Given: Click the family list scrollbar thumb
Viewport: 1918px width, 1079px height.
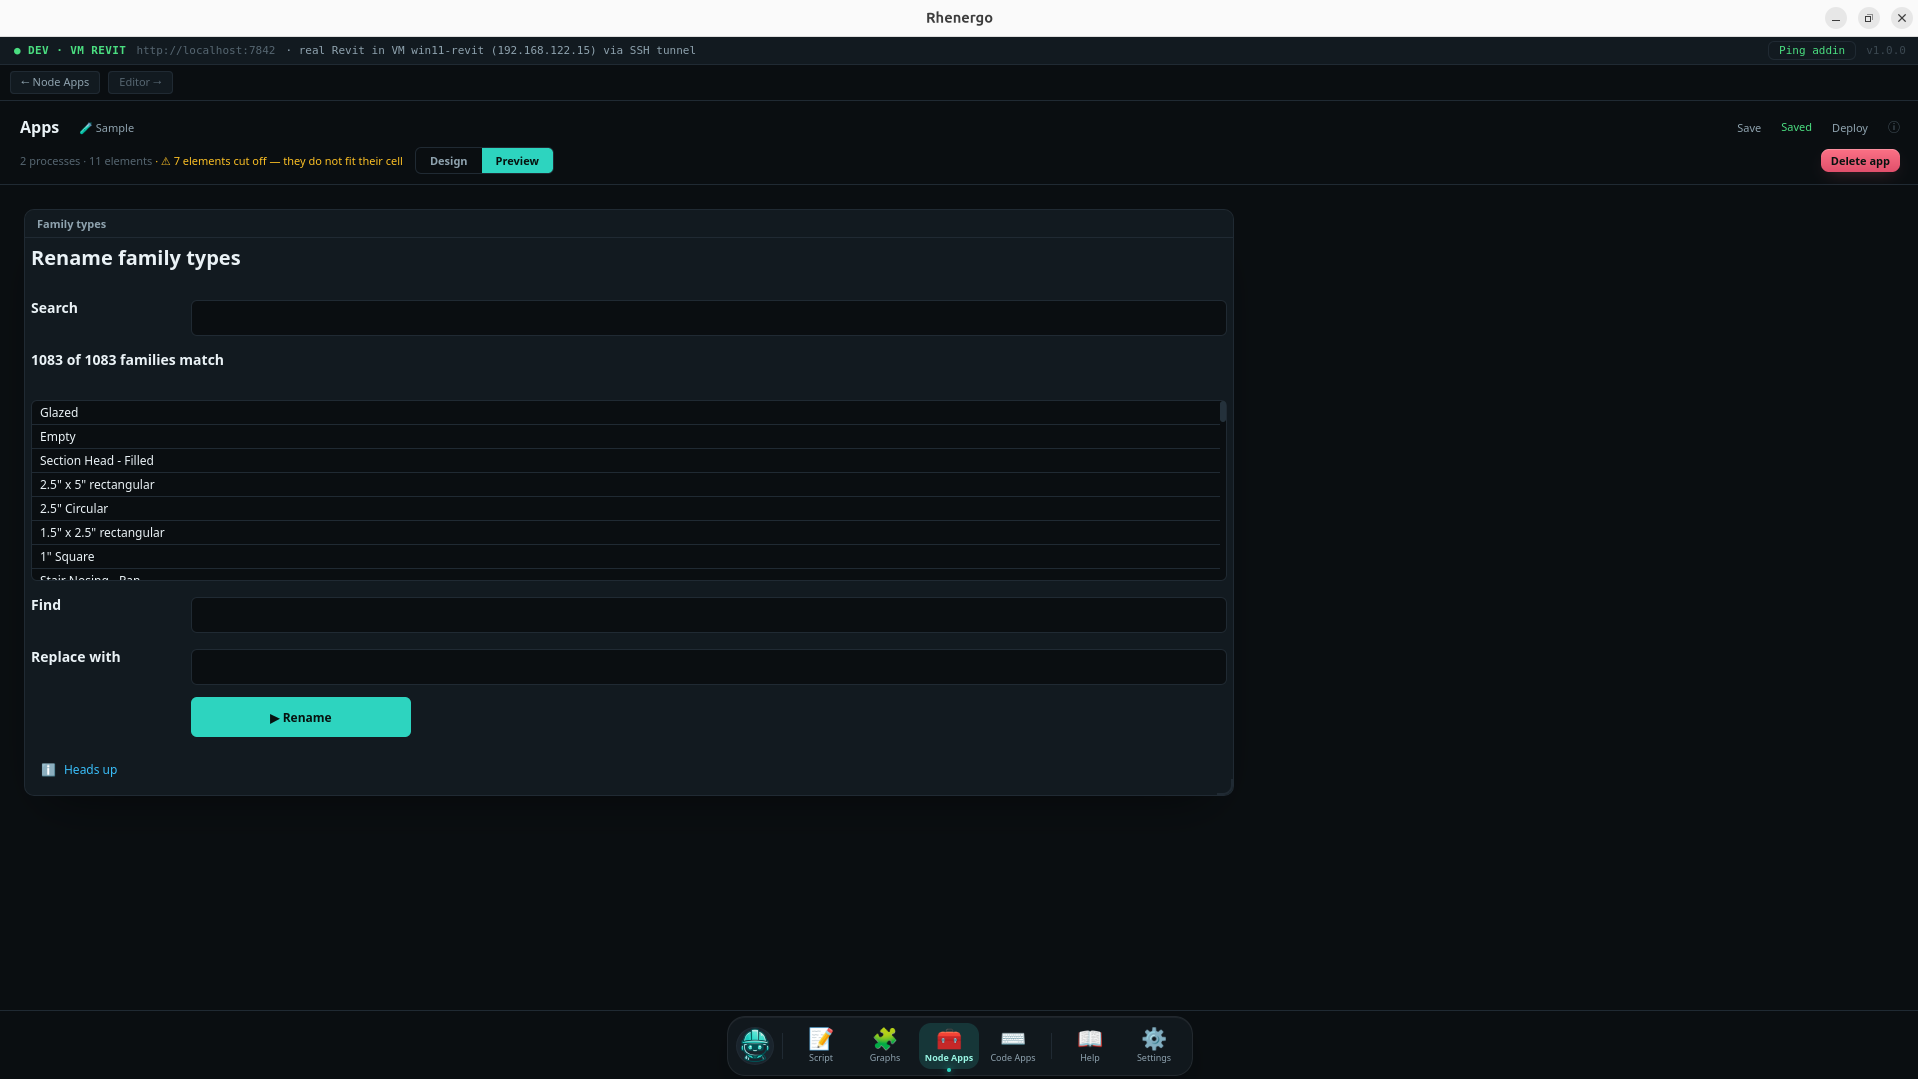Looking at the screenshot, I should point(1222,411).
